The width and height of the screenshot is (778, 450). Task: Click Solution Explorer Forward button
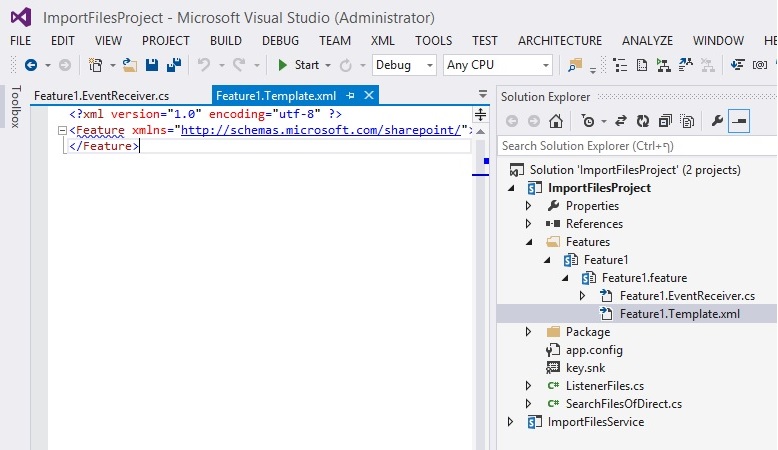click(x=534, y=121)
